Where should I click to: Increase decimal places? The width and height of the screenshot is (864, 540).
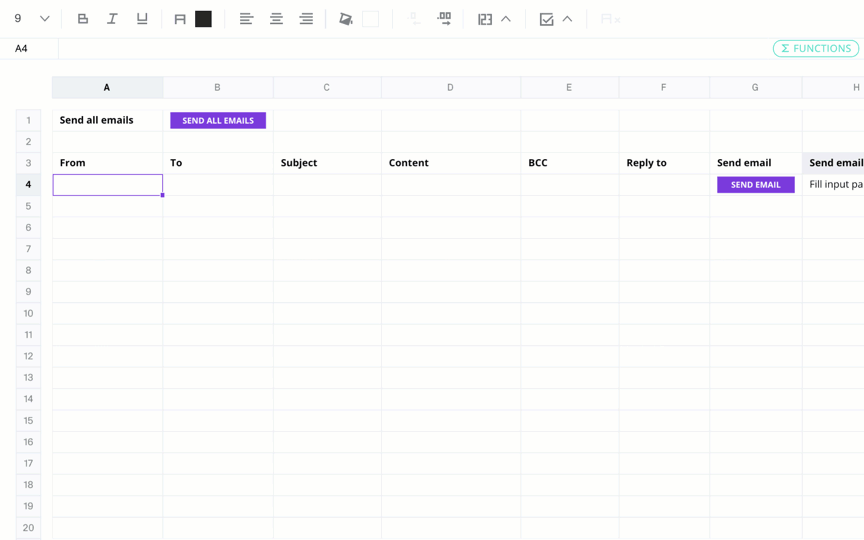pyautogui.click(x=444, y=19)
